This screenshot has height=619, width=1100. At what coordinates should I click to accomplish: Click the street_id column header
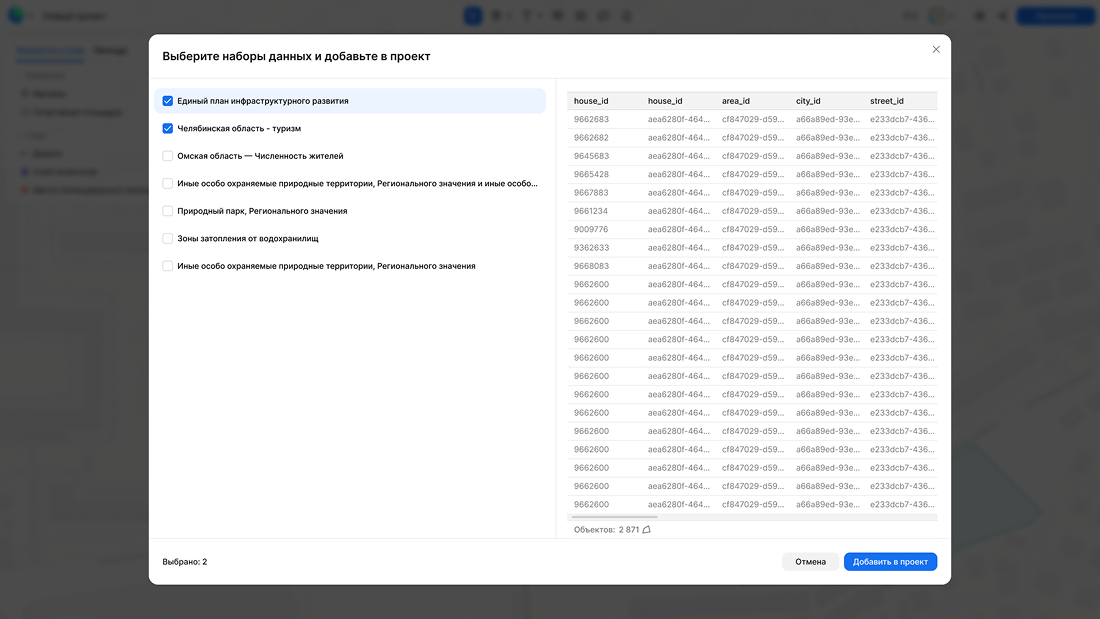[x=887, y=101]
